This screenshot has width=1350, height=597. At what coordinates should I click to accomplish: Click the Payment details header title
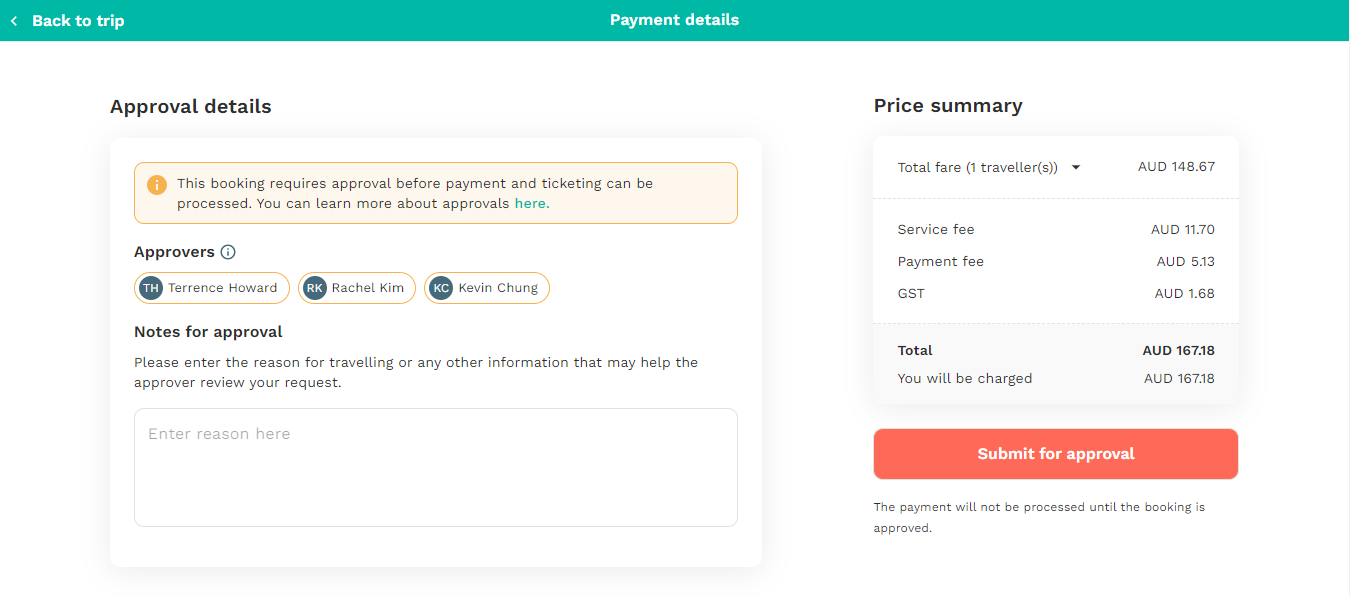coord(675,20)
